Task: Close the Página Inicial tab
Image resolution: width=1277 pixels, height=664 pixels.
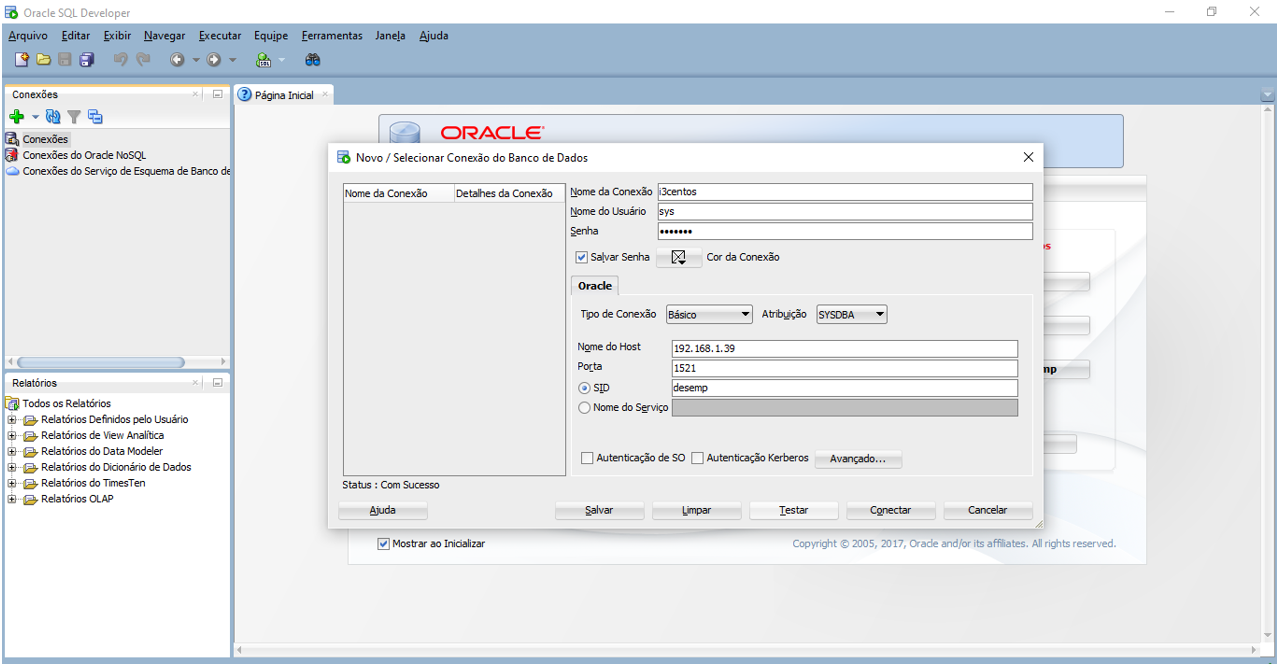Action: (x=324, y=95)
